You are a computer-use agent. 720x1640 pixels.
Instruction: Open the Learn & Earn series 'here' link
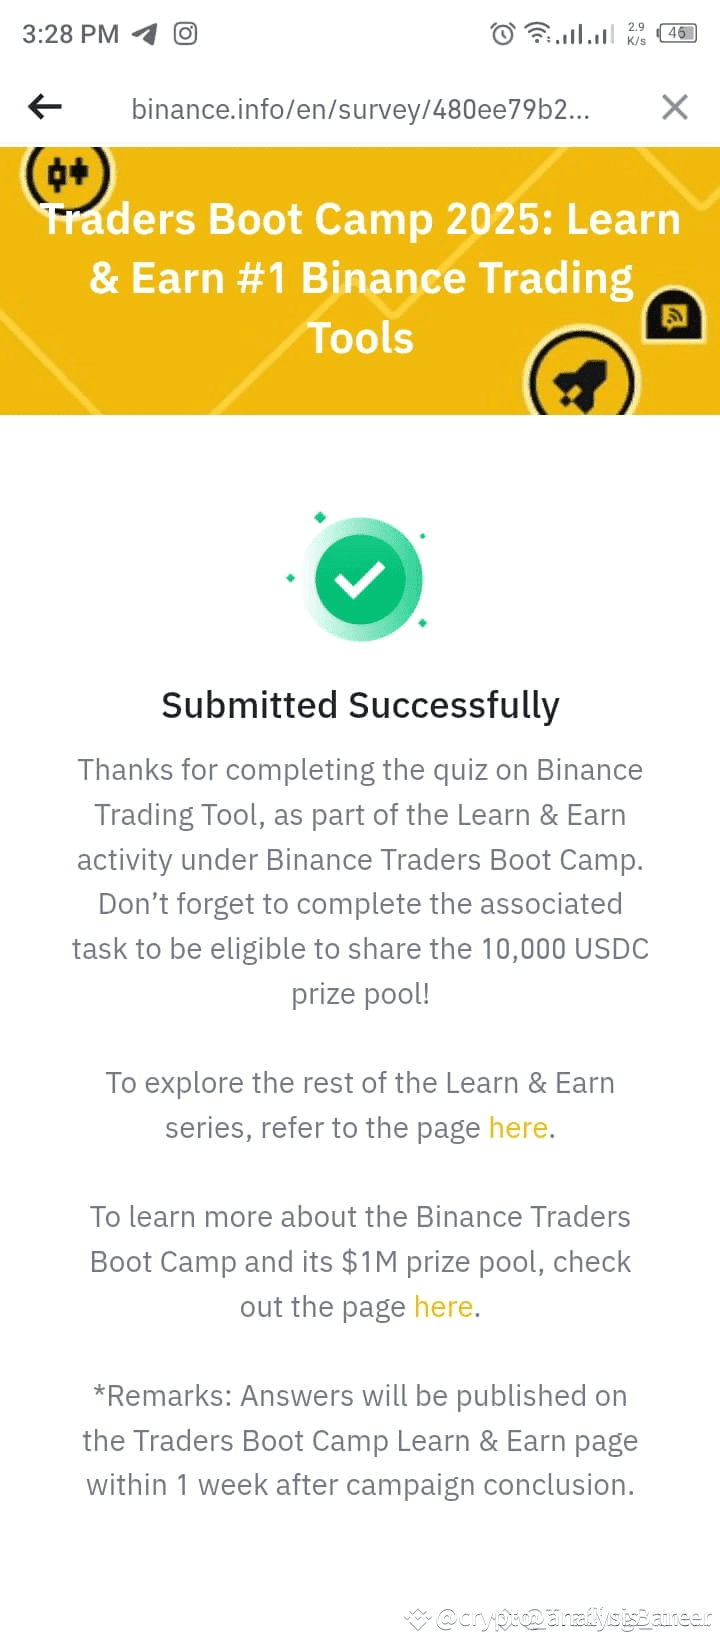coord(516,1127)
